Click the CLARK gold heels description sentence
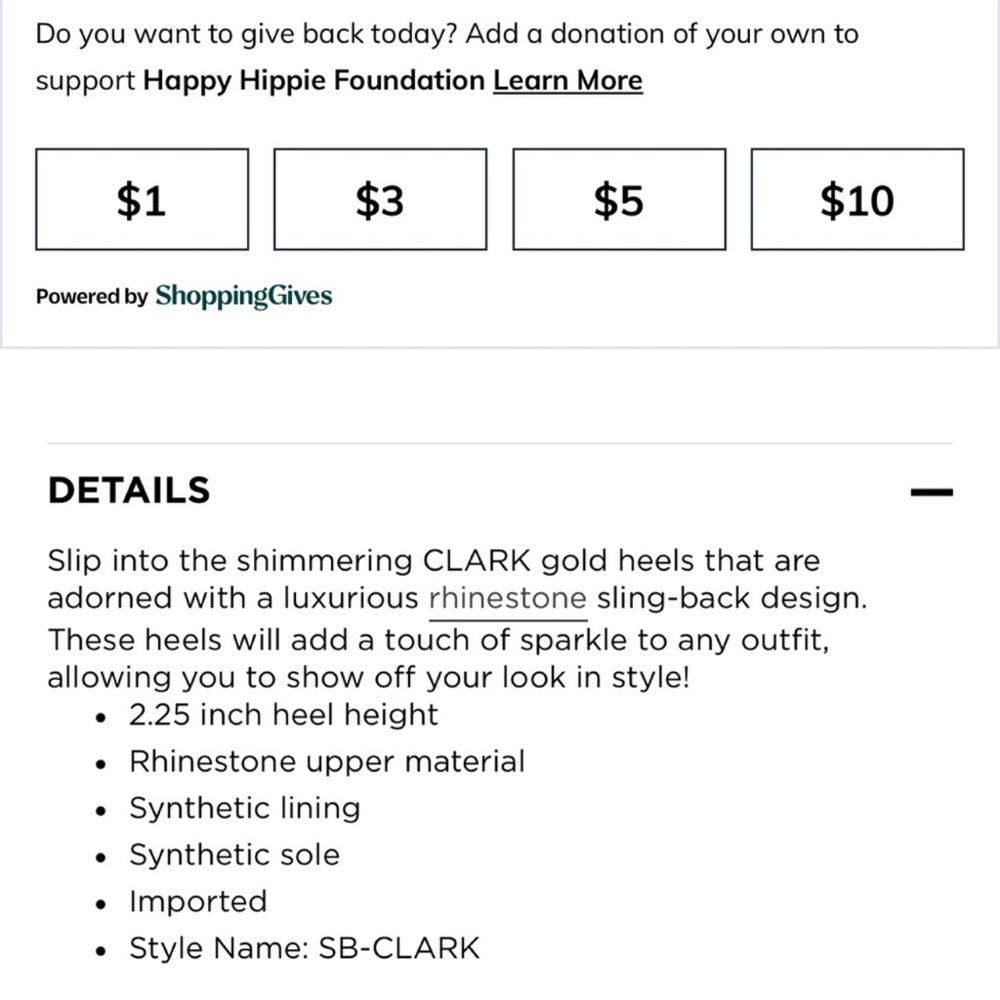The image size is (1000, 1000). tap(457, 579)
